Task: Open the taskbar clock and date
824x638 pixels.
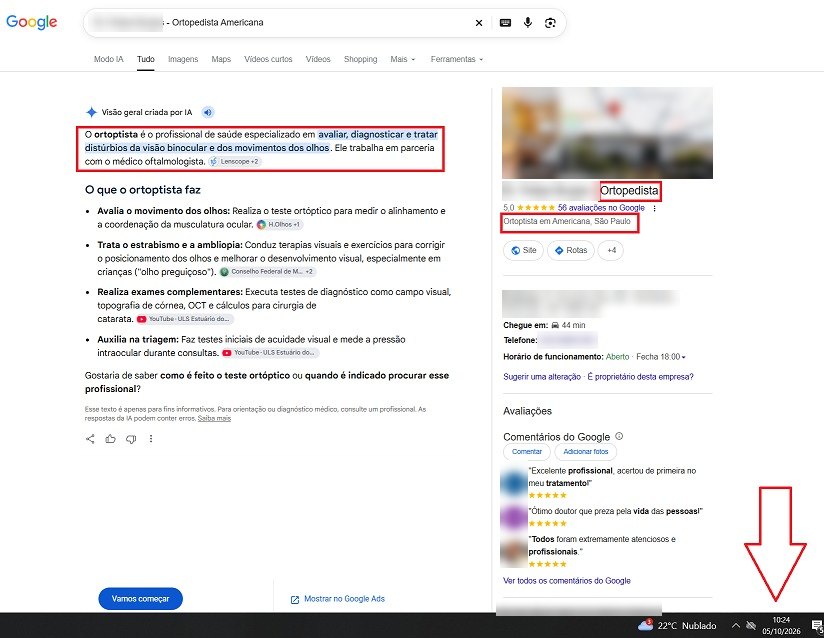Action: (x=781, y=625)
